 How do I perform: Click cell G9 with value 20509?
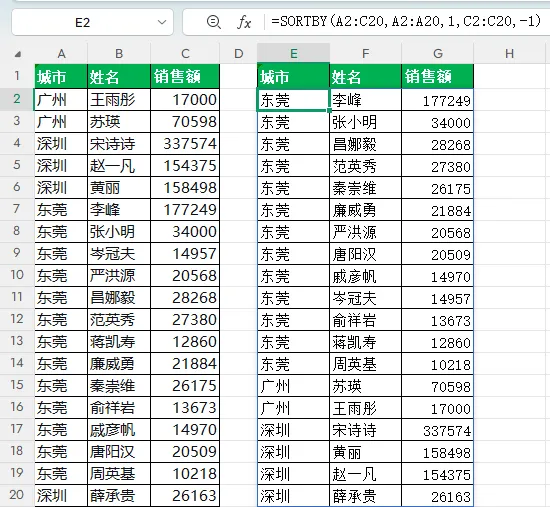[x=438, y=254]
